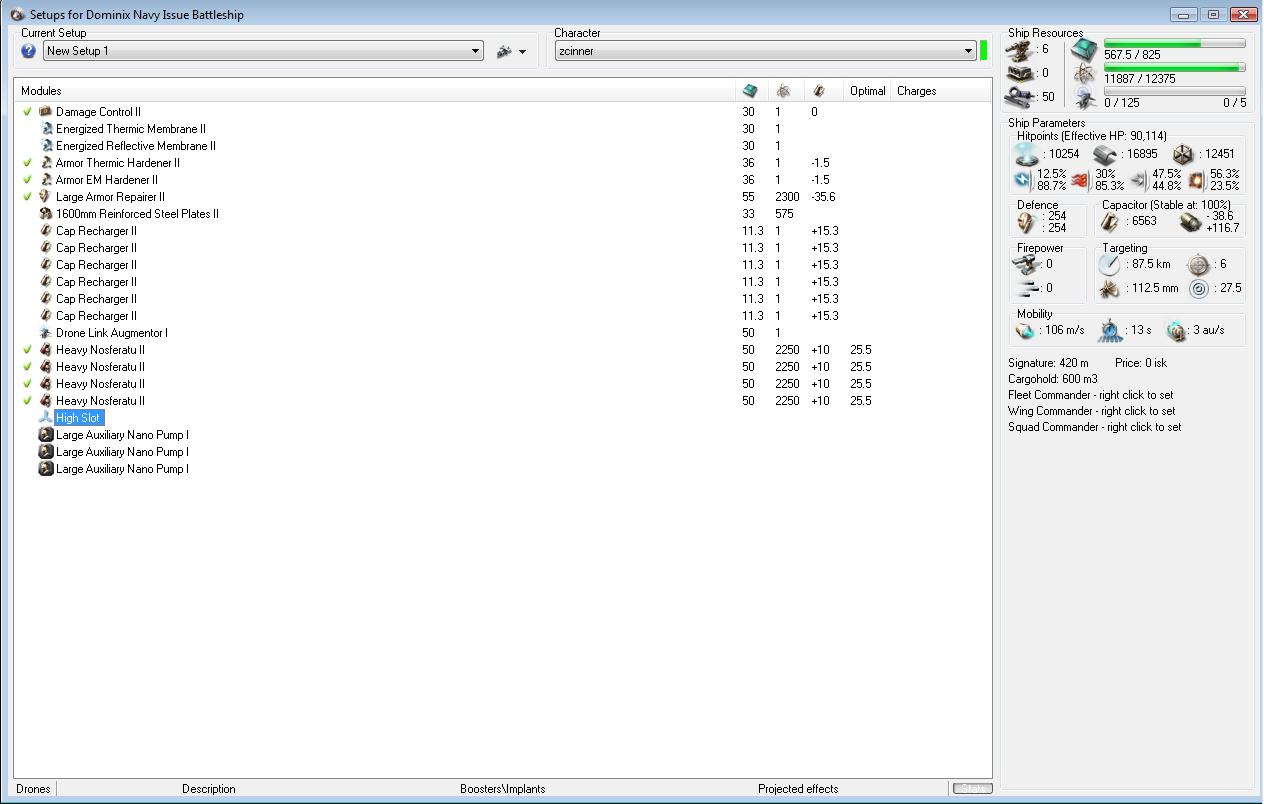Click the powergrid column header icon
This screenshot has width=1264, height=804.
click(x=784, y=91)
